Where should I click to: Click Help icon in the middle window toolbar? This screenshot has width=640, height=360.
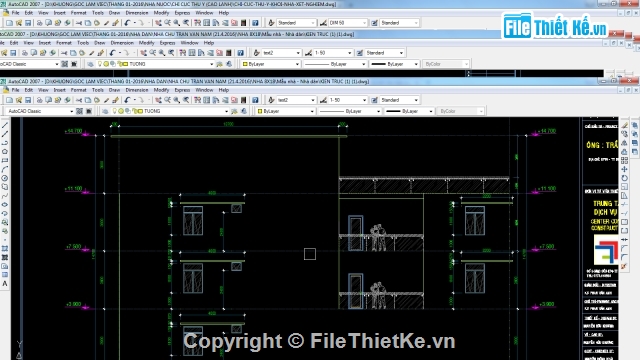[240, 53]
